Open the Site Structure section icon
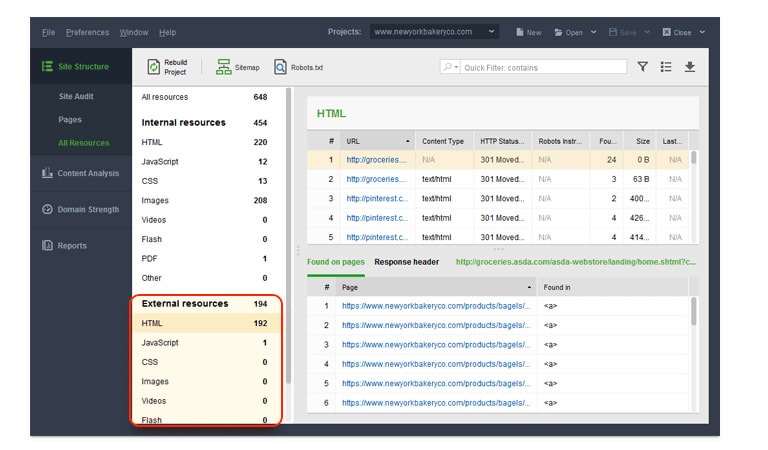 coord(47,66)
